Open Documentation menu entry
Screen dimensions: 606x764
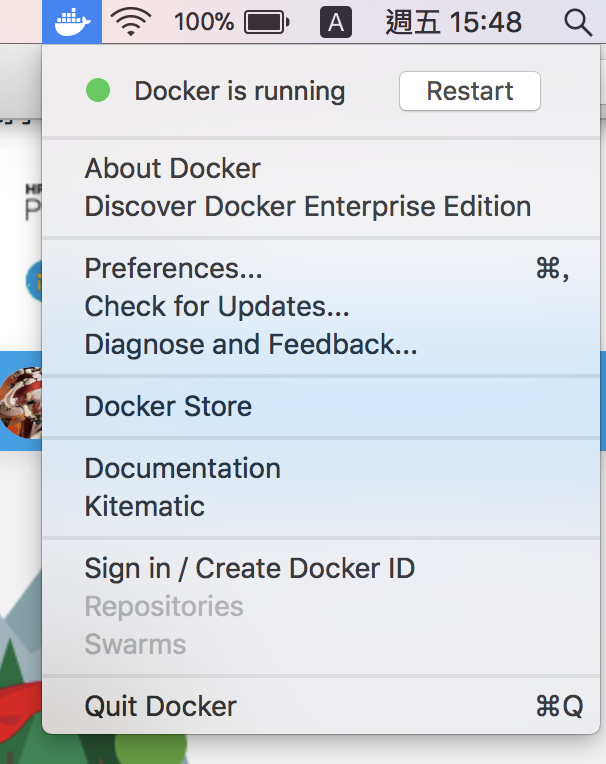[183, 468]
